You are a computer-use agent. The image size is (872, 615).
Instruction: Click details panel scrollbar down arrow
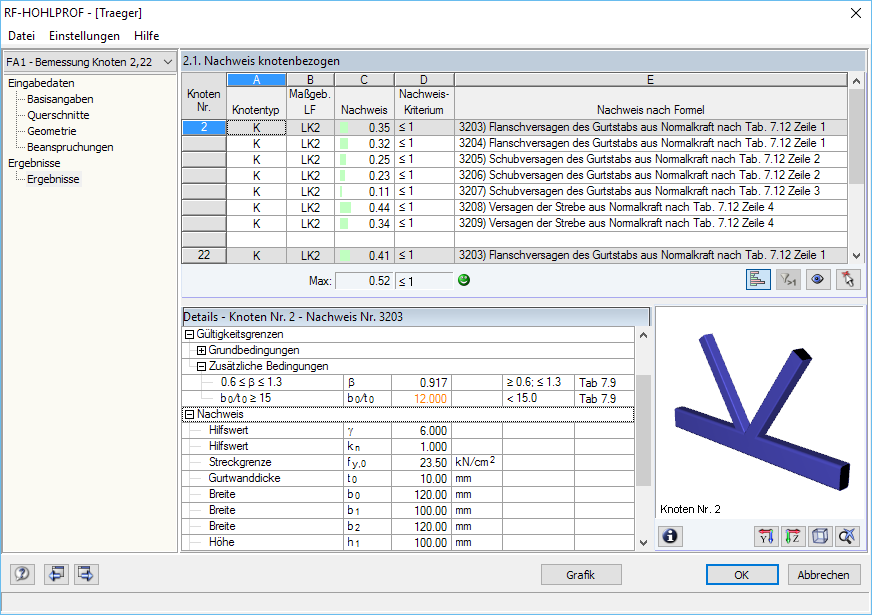coord(643,543)
